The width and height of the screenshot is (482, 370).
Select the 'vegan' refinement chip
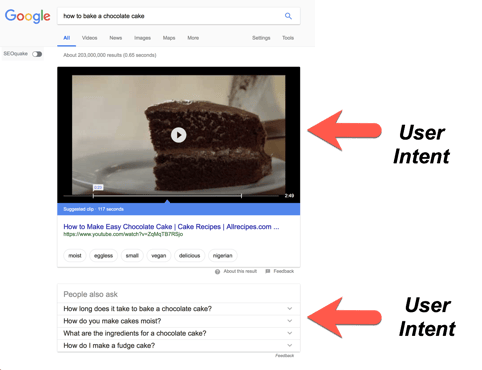click(x=159, y=256)
